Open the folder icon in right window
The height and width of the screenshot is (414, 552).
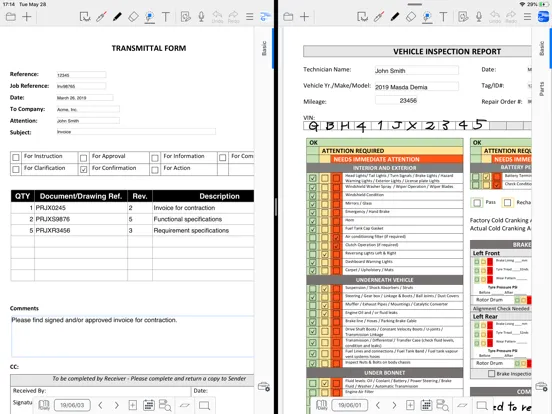(x=288, y=17)
